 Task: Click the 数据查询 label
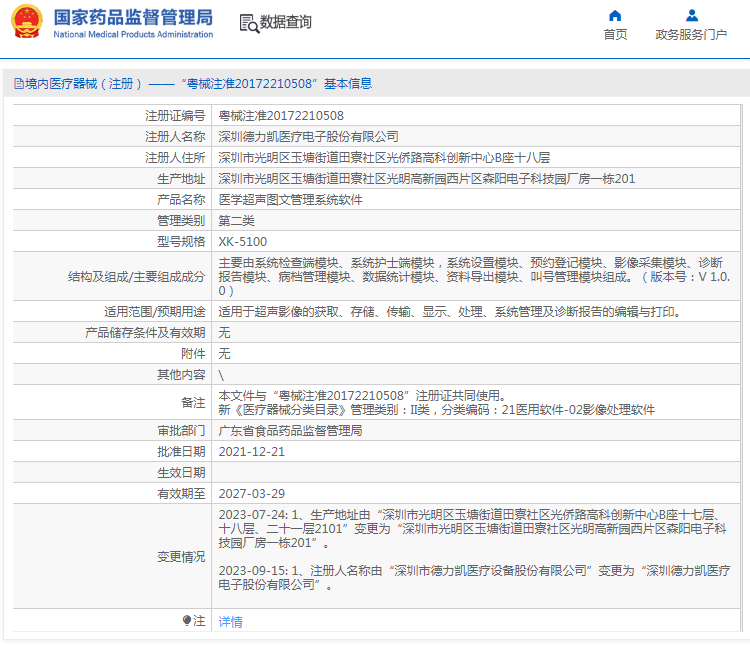(286, 22)
